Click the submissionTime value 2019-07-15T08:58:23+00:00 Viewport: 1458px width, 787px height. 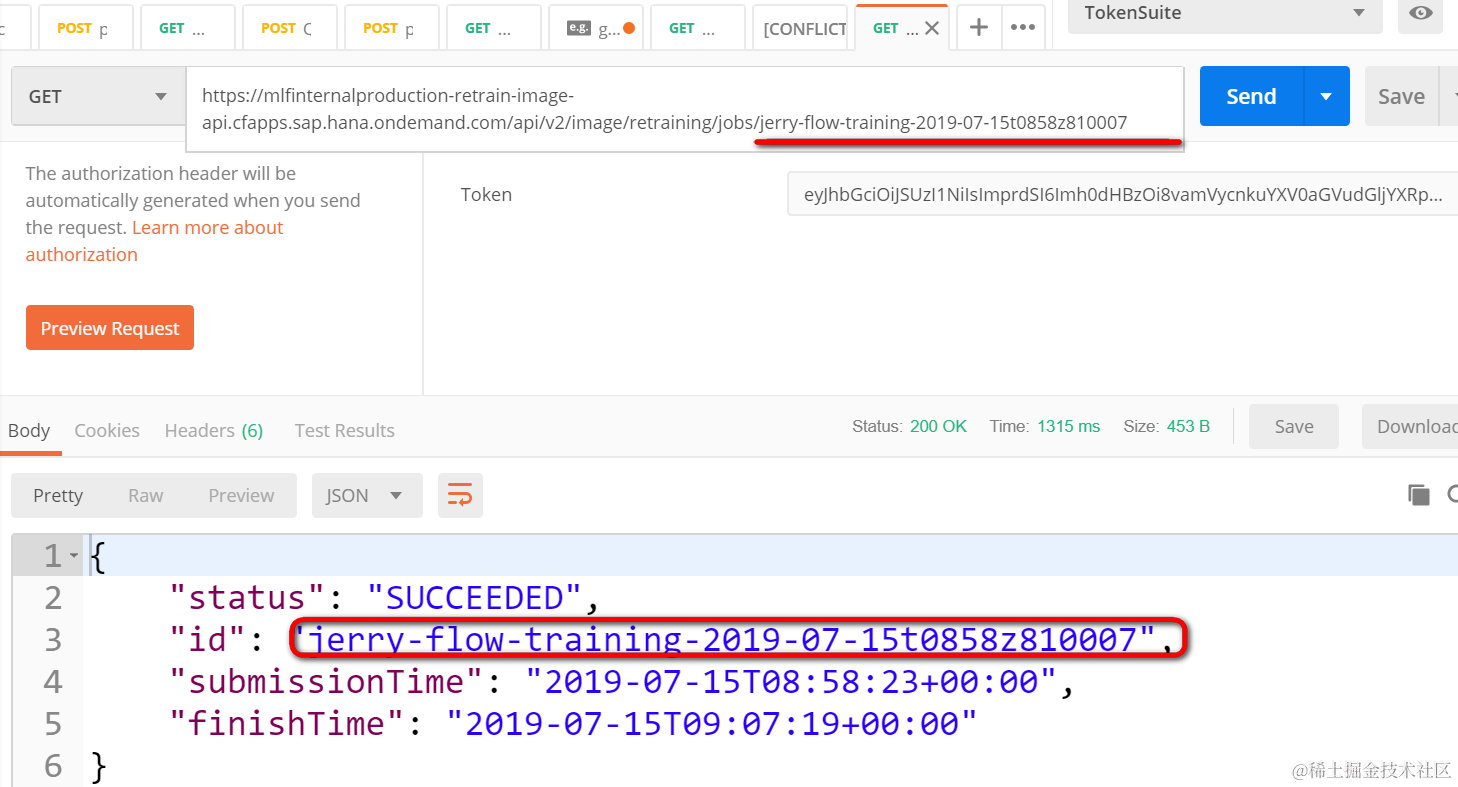coord(791,682)
